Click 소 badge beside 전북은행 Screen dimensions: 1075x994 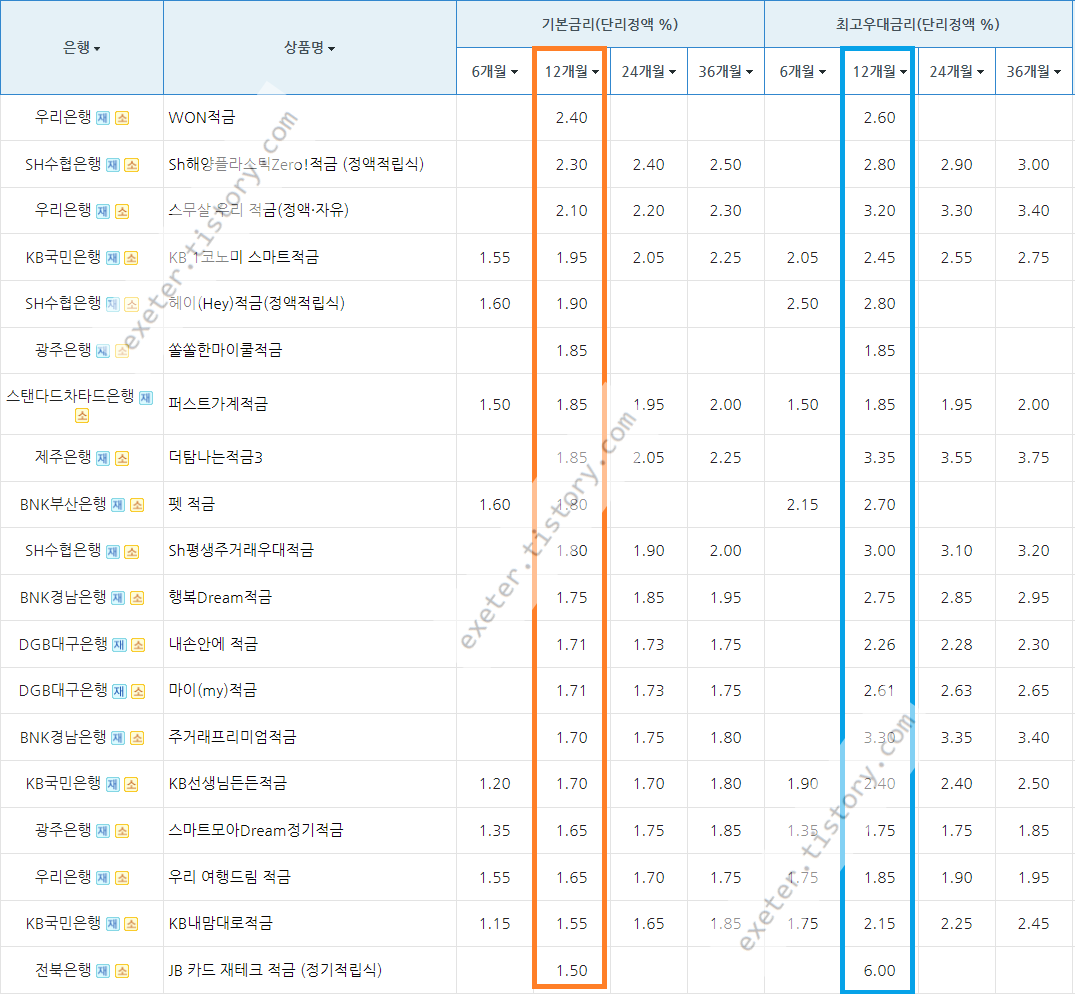pyautogui.click(x=122, y=971)
